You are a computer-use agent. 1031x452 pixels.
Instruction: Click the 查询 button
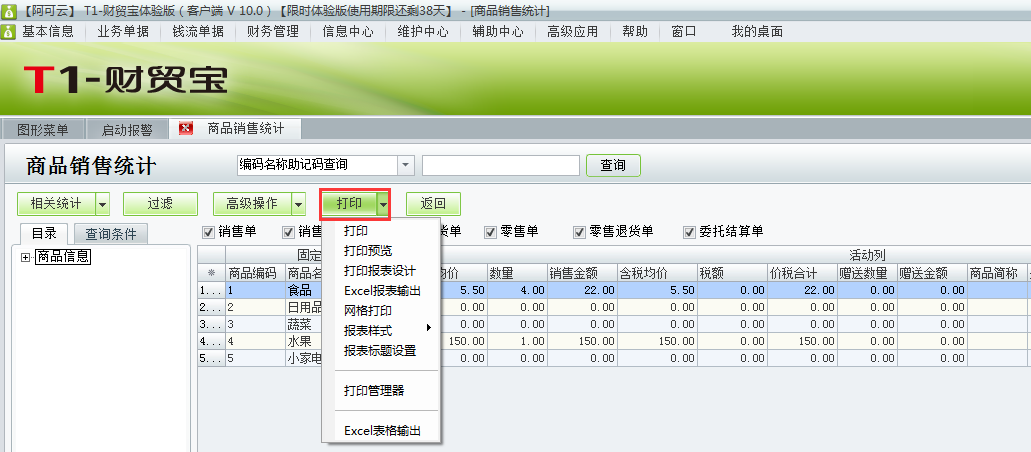click(x=613, y=165)
